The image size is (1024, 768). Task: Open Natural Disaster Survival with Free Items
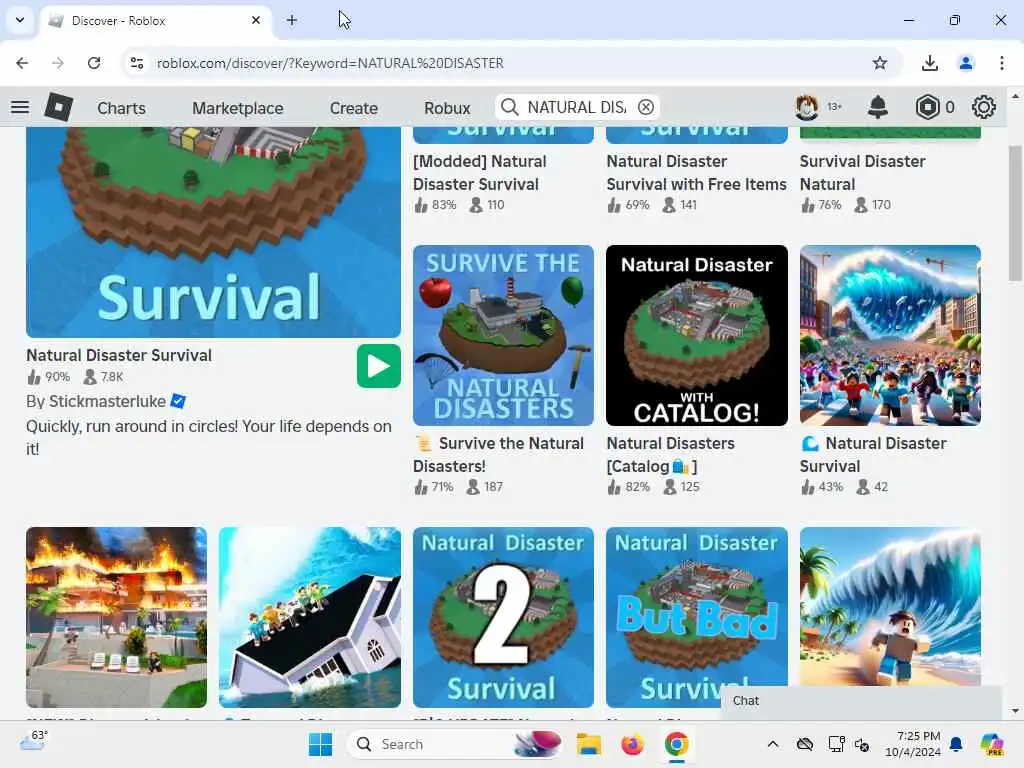coord(696,172)
